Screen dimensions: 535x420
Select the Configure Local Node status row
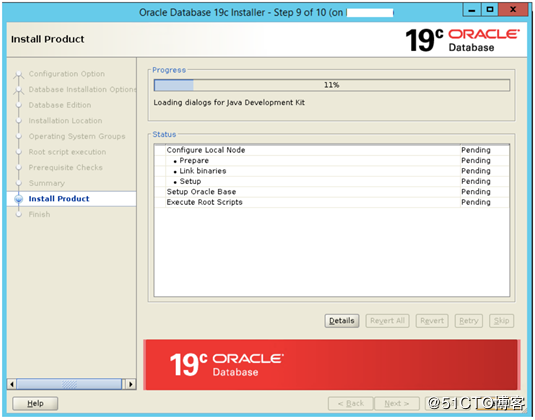click(332, 150)
